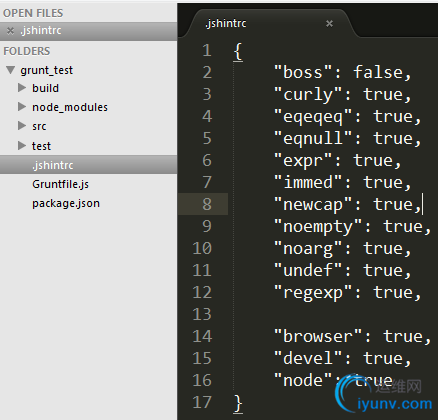
Task: Click the "noarg" key
Action: (308, 249)
